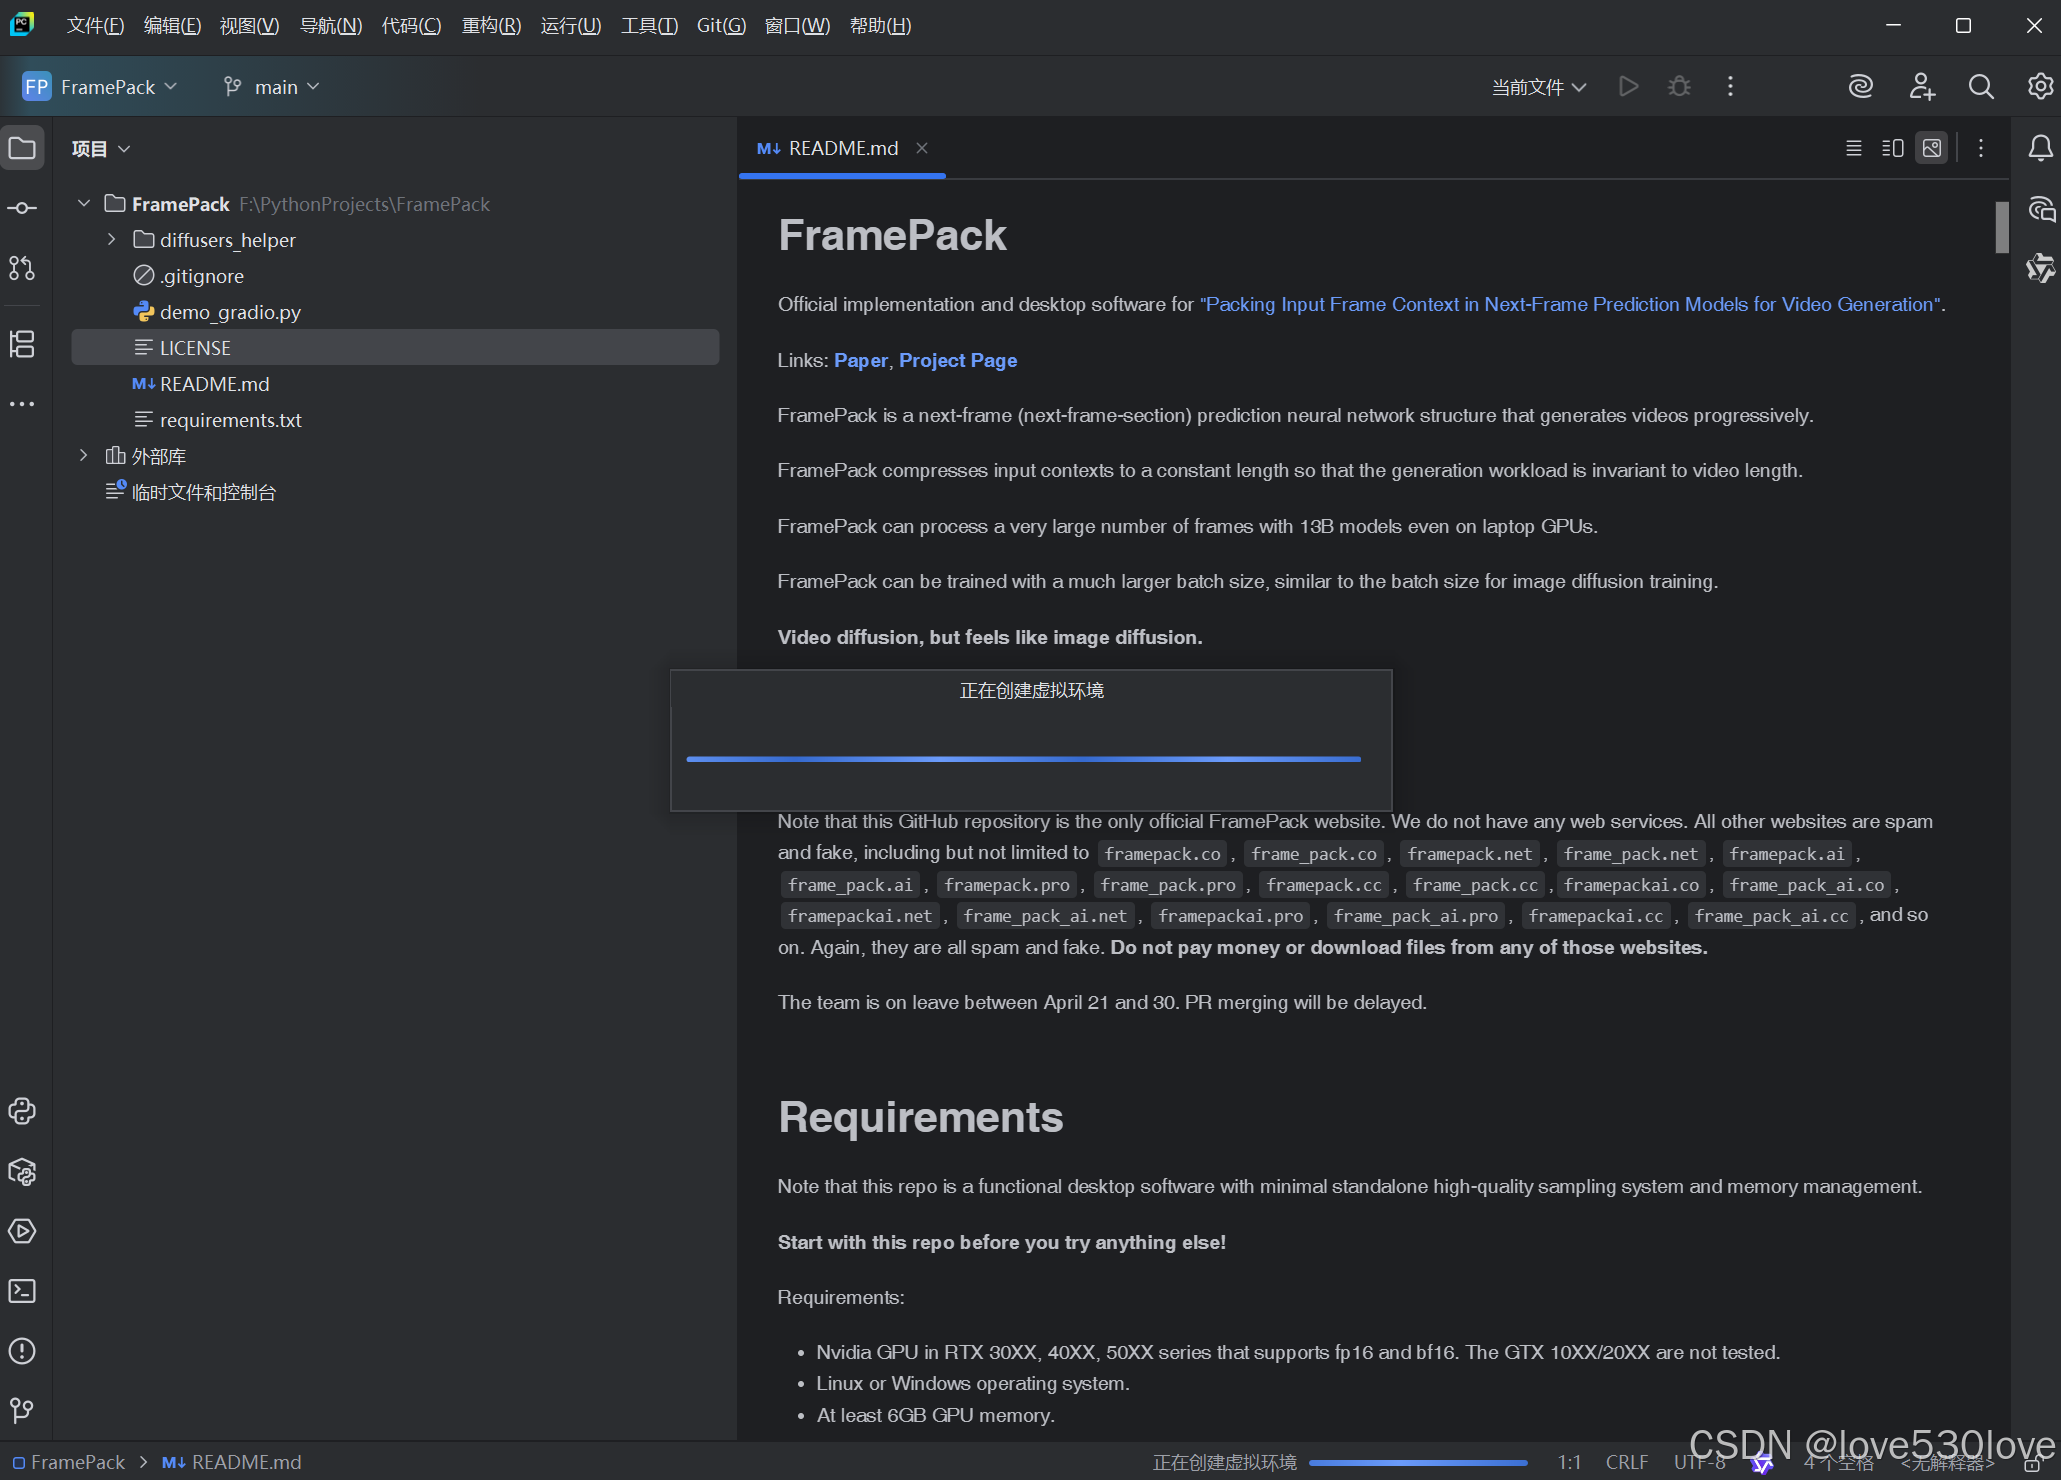Select the README.md editor tab
The width and height of the screenshot is (2061, 1480).
point(842,148)
